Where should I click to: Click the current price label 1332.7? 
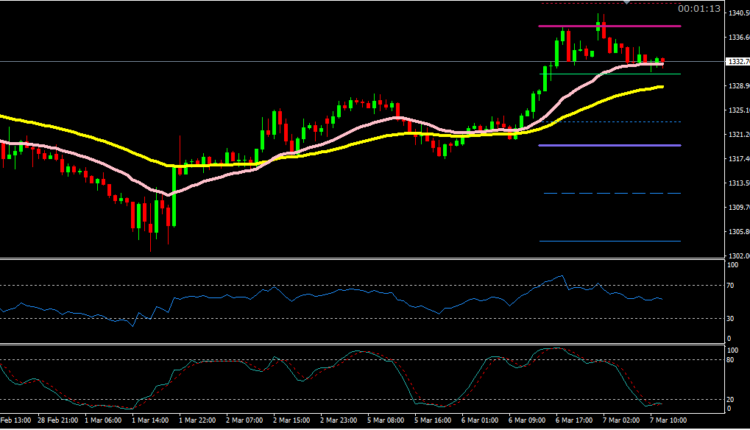pos(735,62)
